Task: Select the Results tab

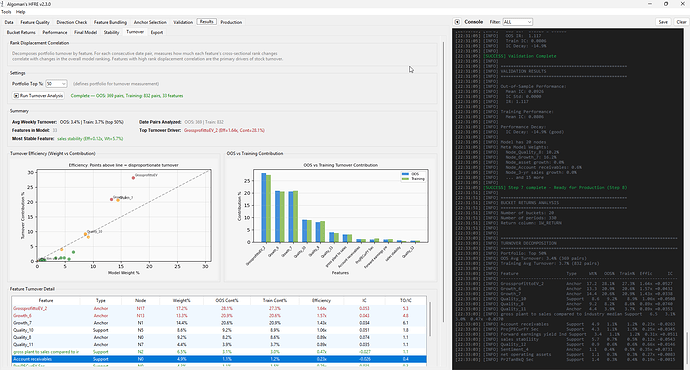Action: 206,22
